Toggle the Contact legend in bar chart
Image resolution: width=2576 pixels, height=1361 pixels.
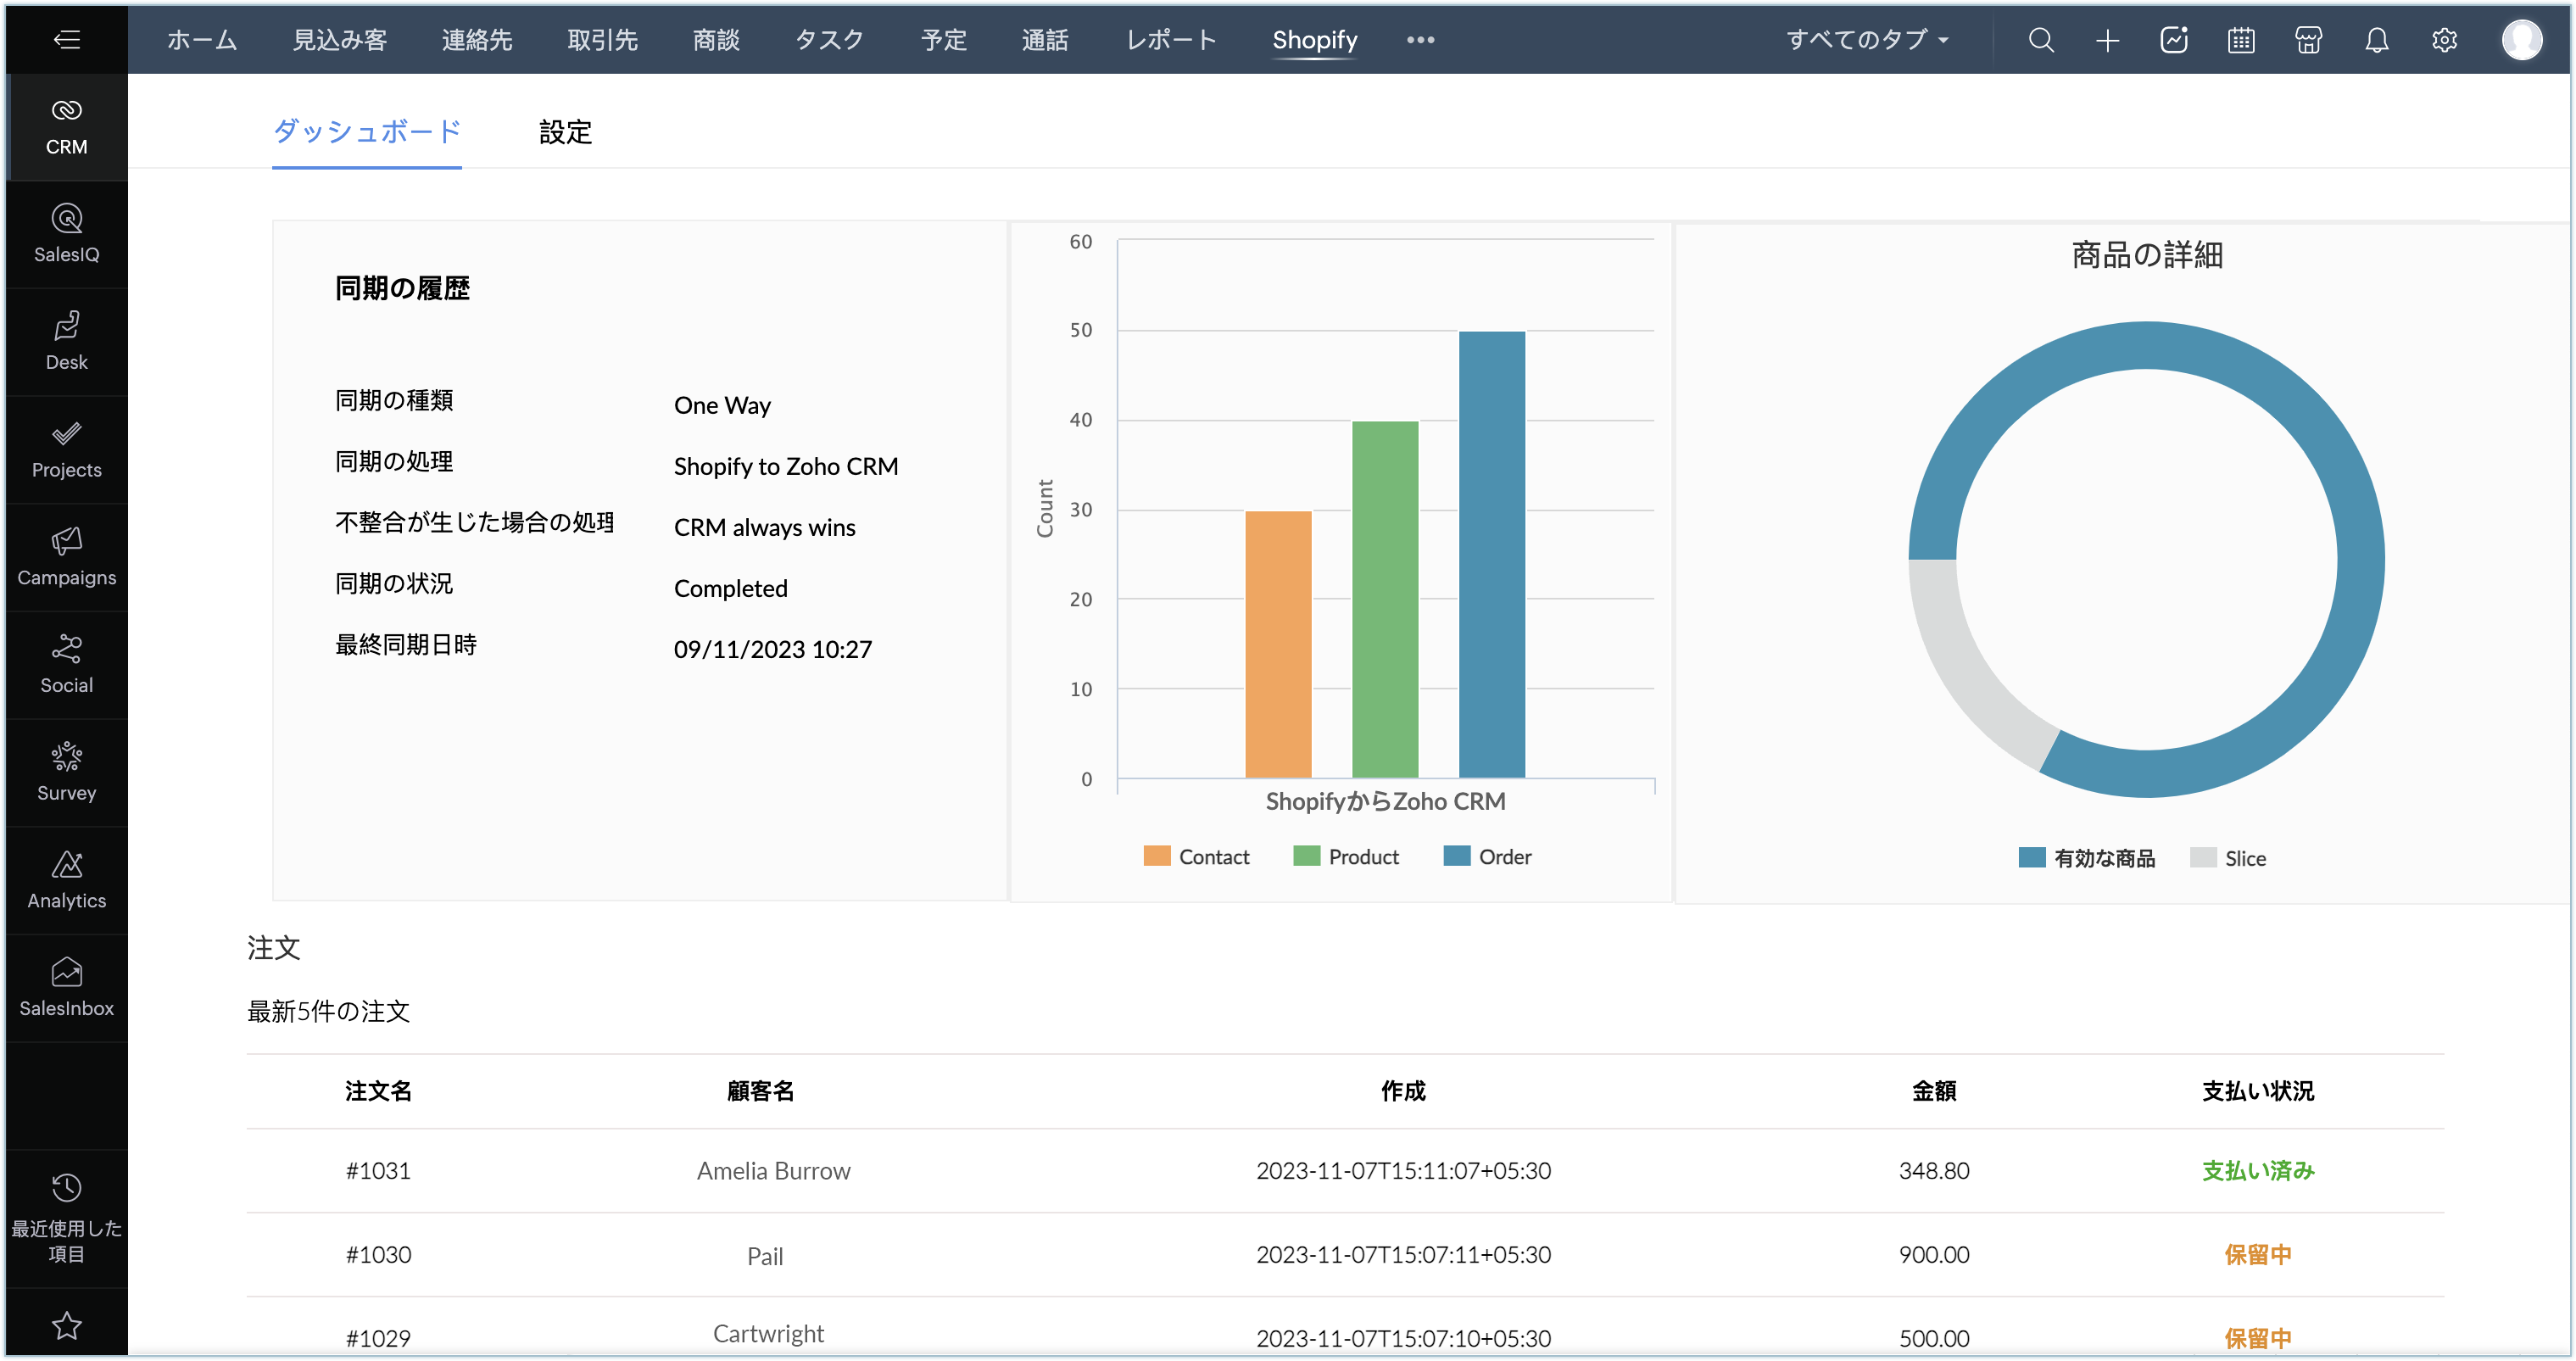1213,857
